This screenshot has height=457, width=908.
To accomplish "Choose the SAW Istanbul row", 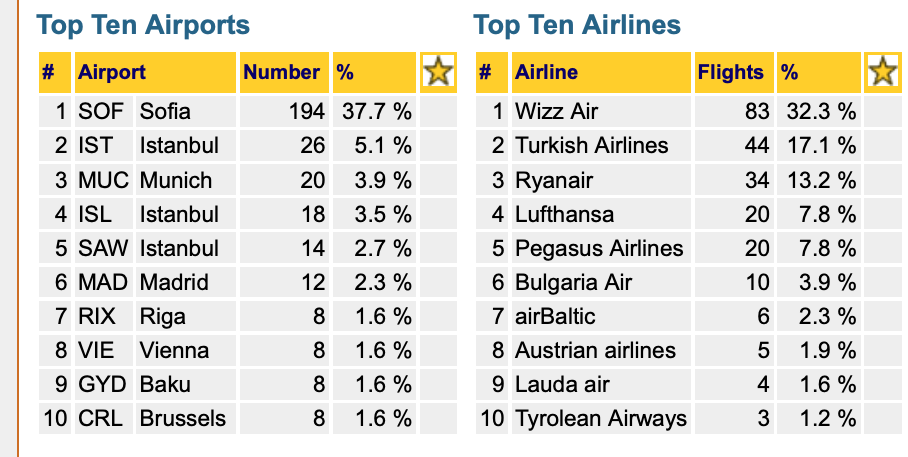I will pyautogui.click(x=247, y=248).
